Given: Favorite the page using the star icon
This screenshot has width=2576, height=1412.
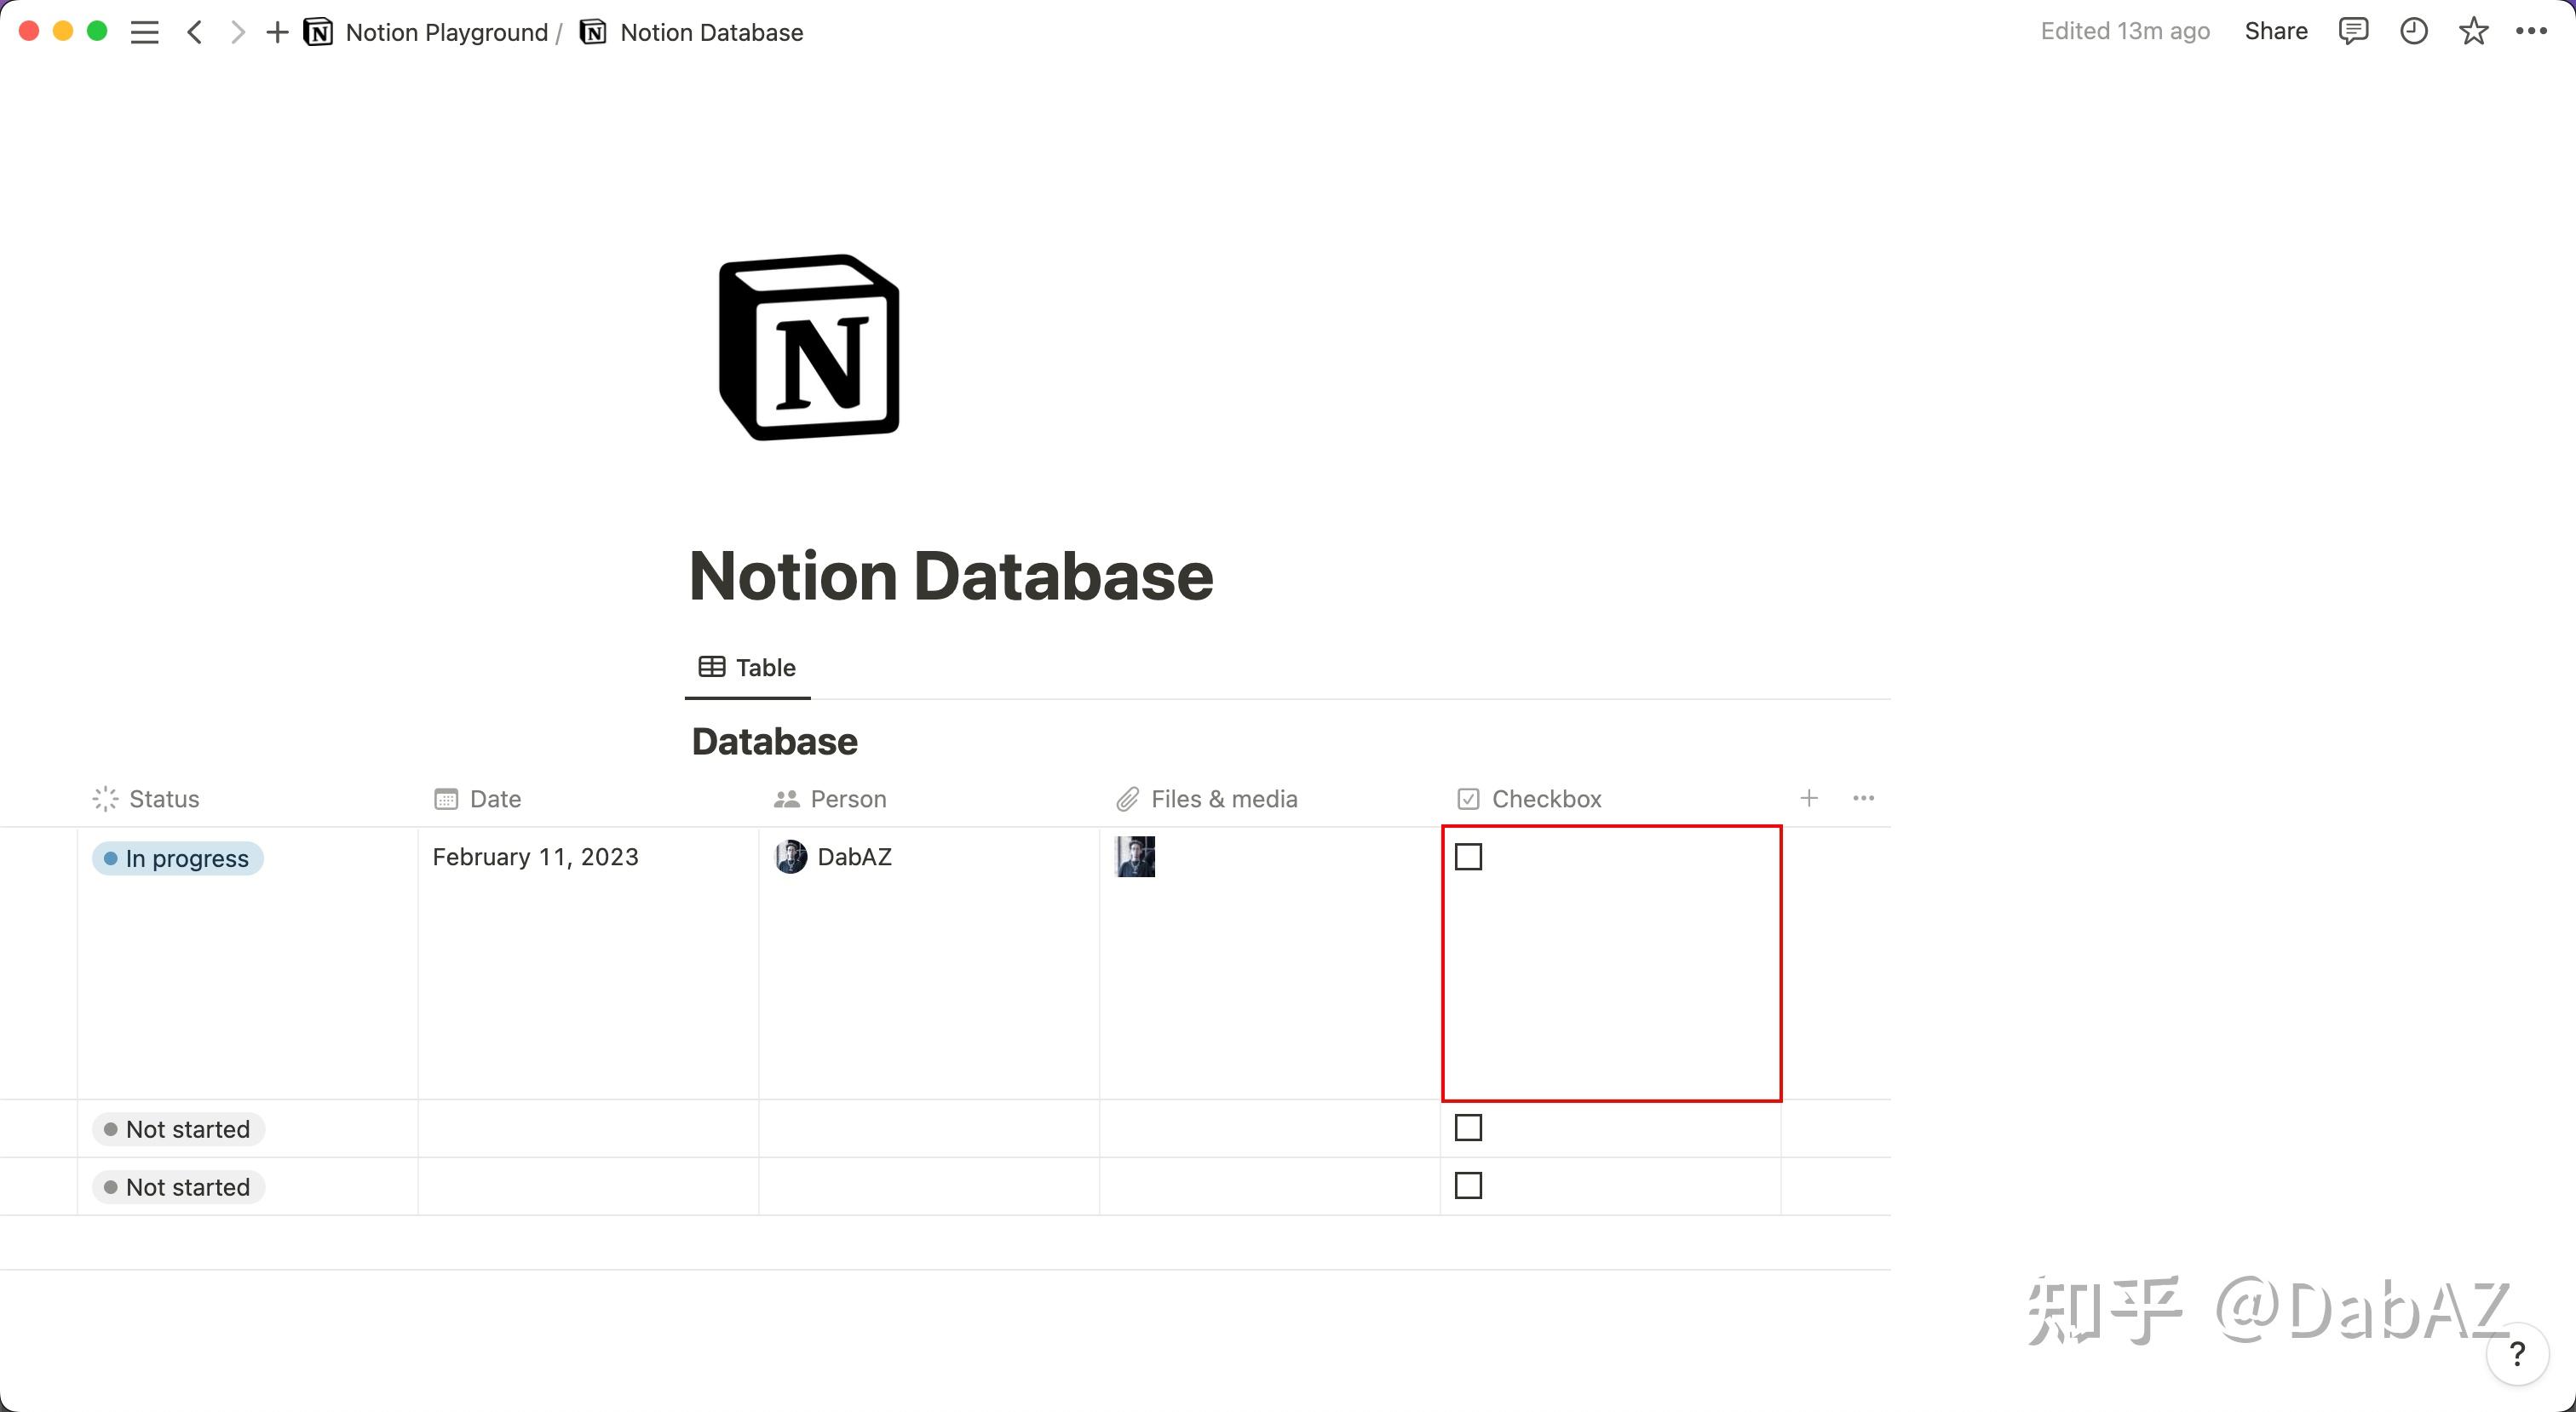Looking at the screenshot, I should (x=2473, y=31).
